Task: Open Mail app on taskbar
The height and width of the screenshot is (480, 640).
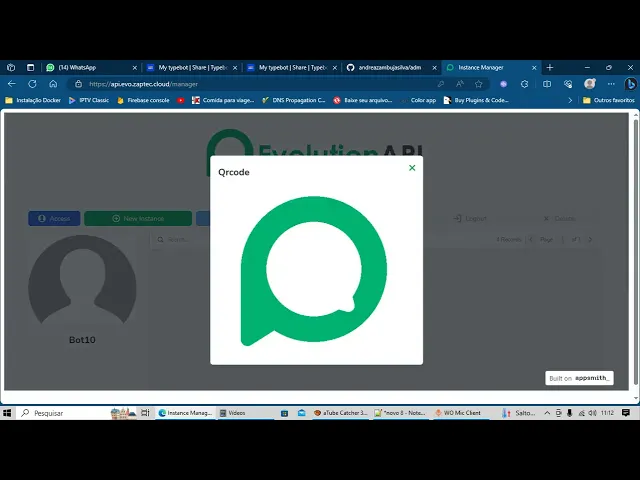Action: click(302, 413)
